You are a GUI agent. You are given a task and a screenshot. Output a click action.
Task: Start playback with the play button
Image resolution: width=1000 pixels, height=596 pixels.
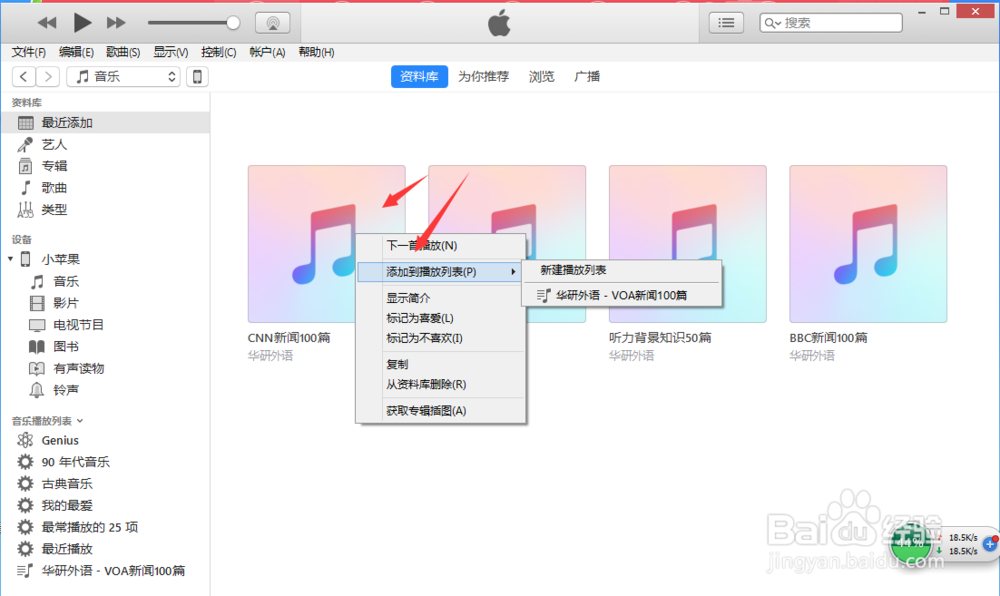(82, 23)
